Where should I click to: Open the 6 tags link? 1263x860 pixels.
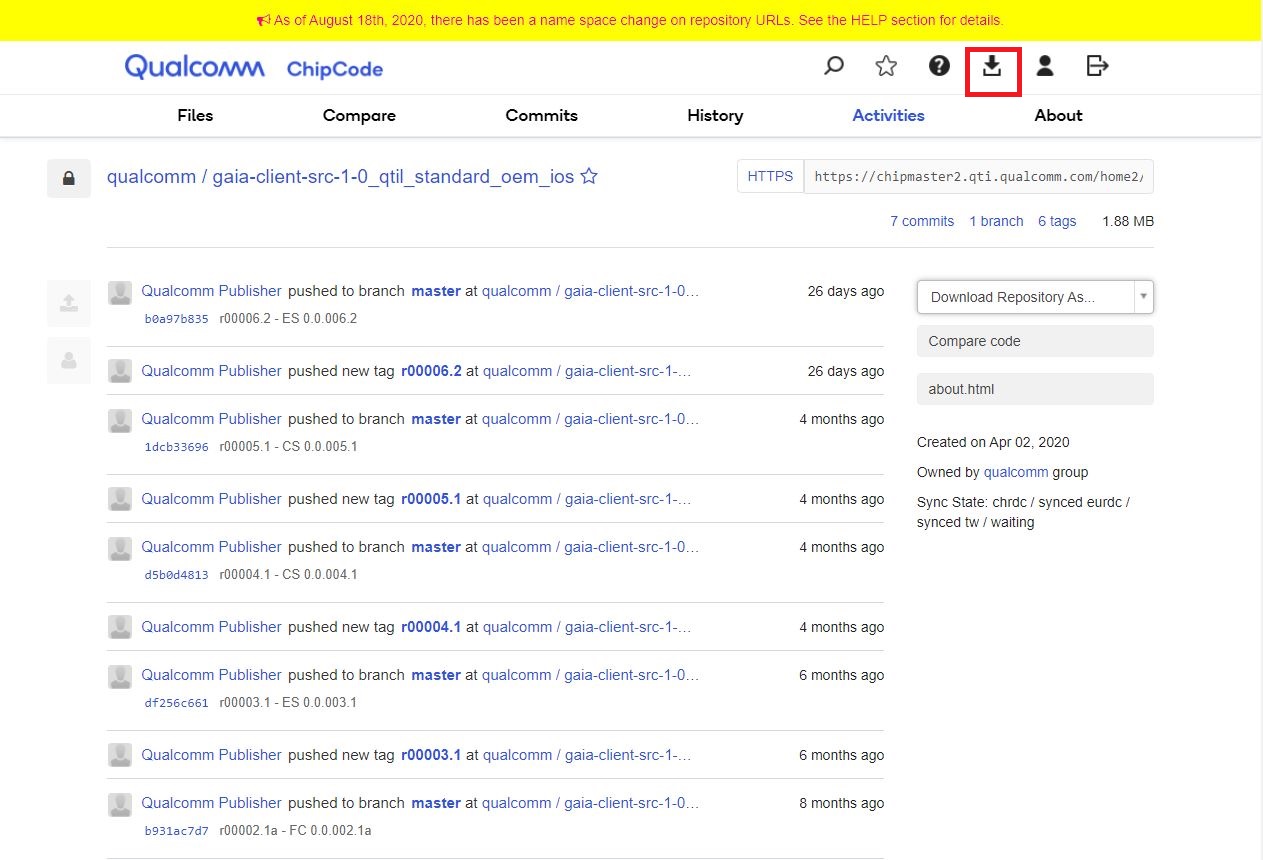pos(1057,221)
